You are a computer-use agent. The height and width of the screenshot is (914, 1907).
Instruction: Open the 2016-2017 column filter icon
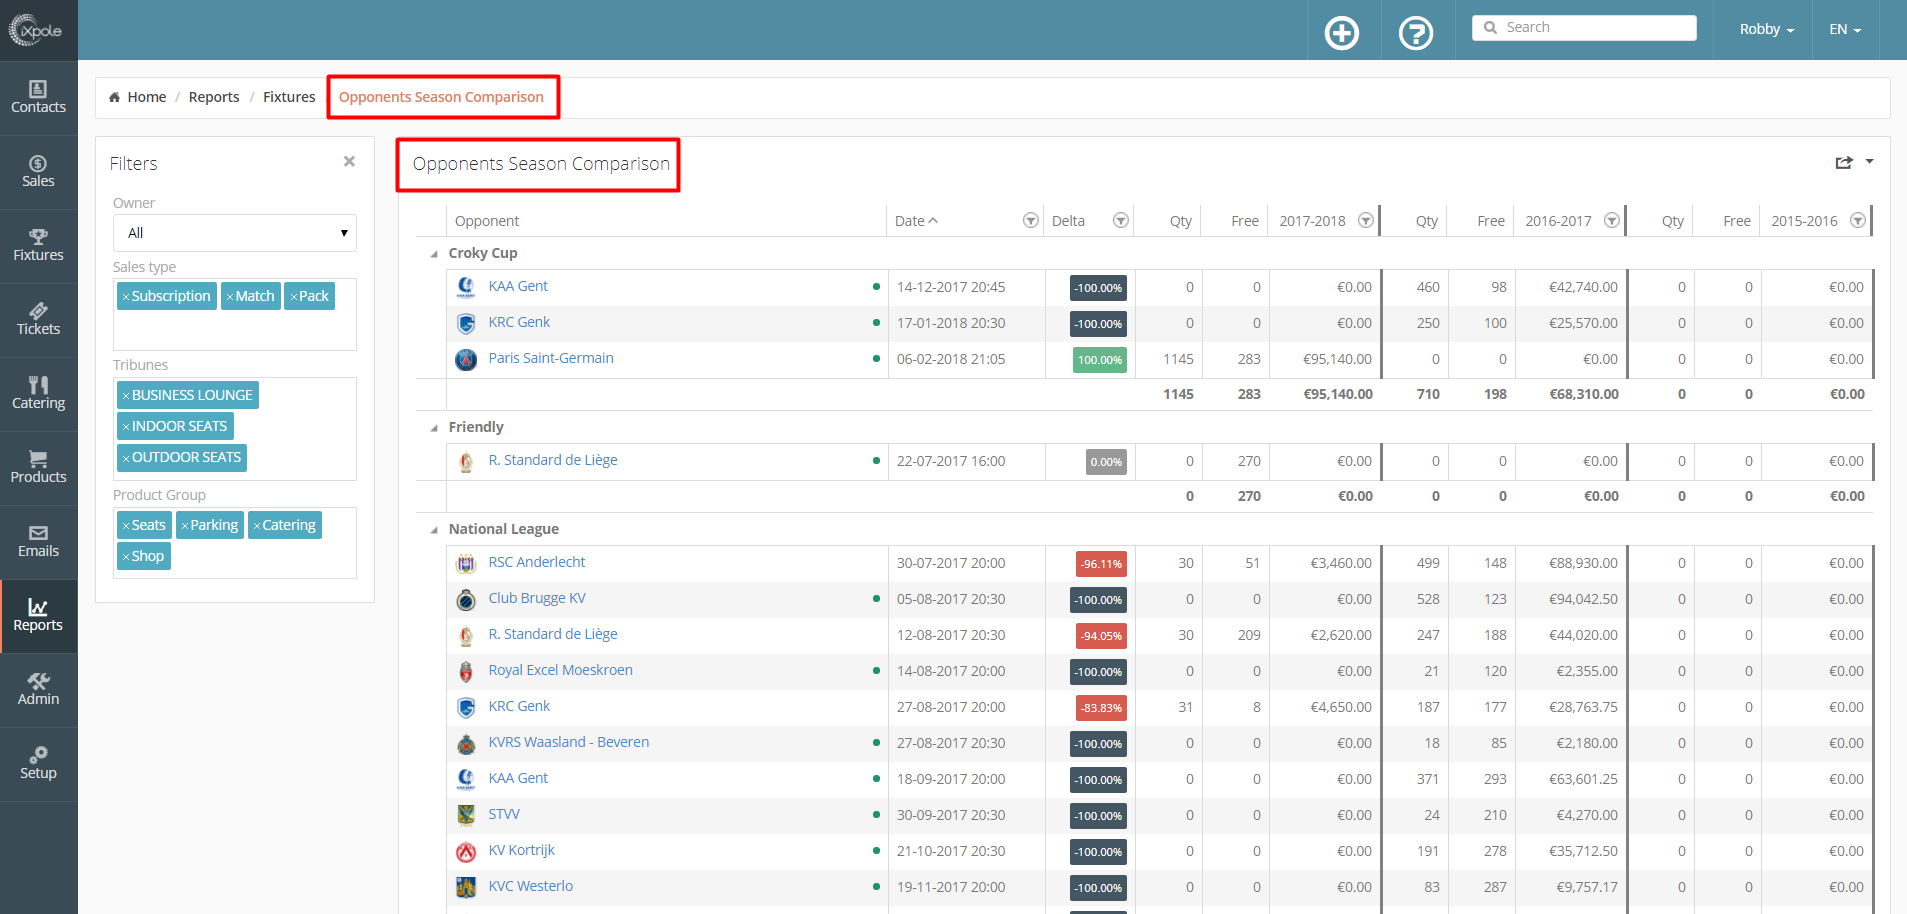click(1611, 220)
